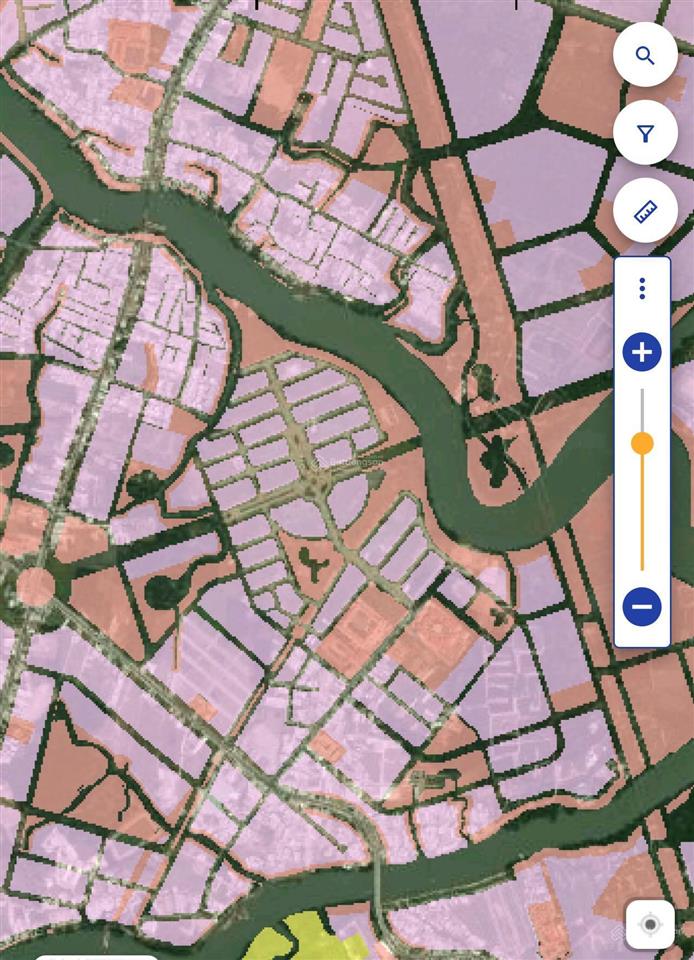Click the orange zoom slider handle
The image size is (694, 960).
tap(642, 443)
